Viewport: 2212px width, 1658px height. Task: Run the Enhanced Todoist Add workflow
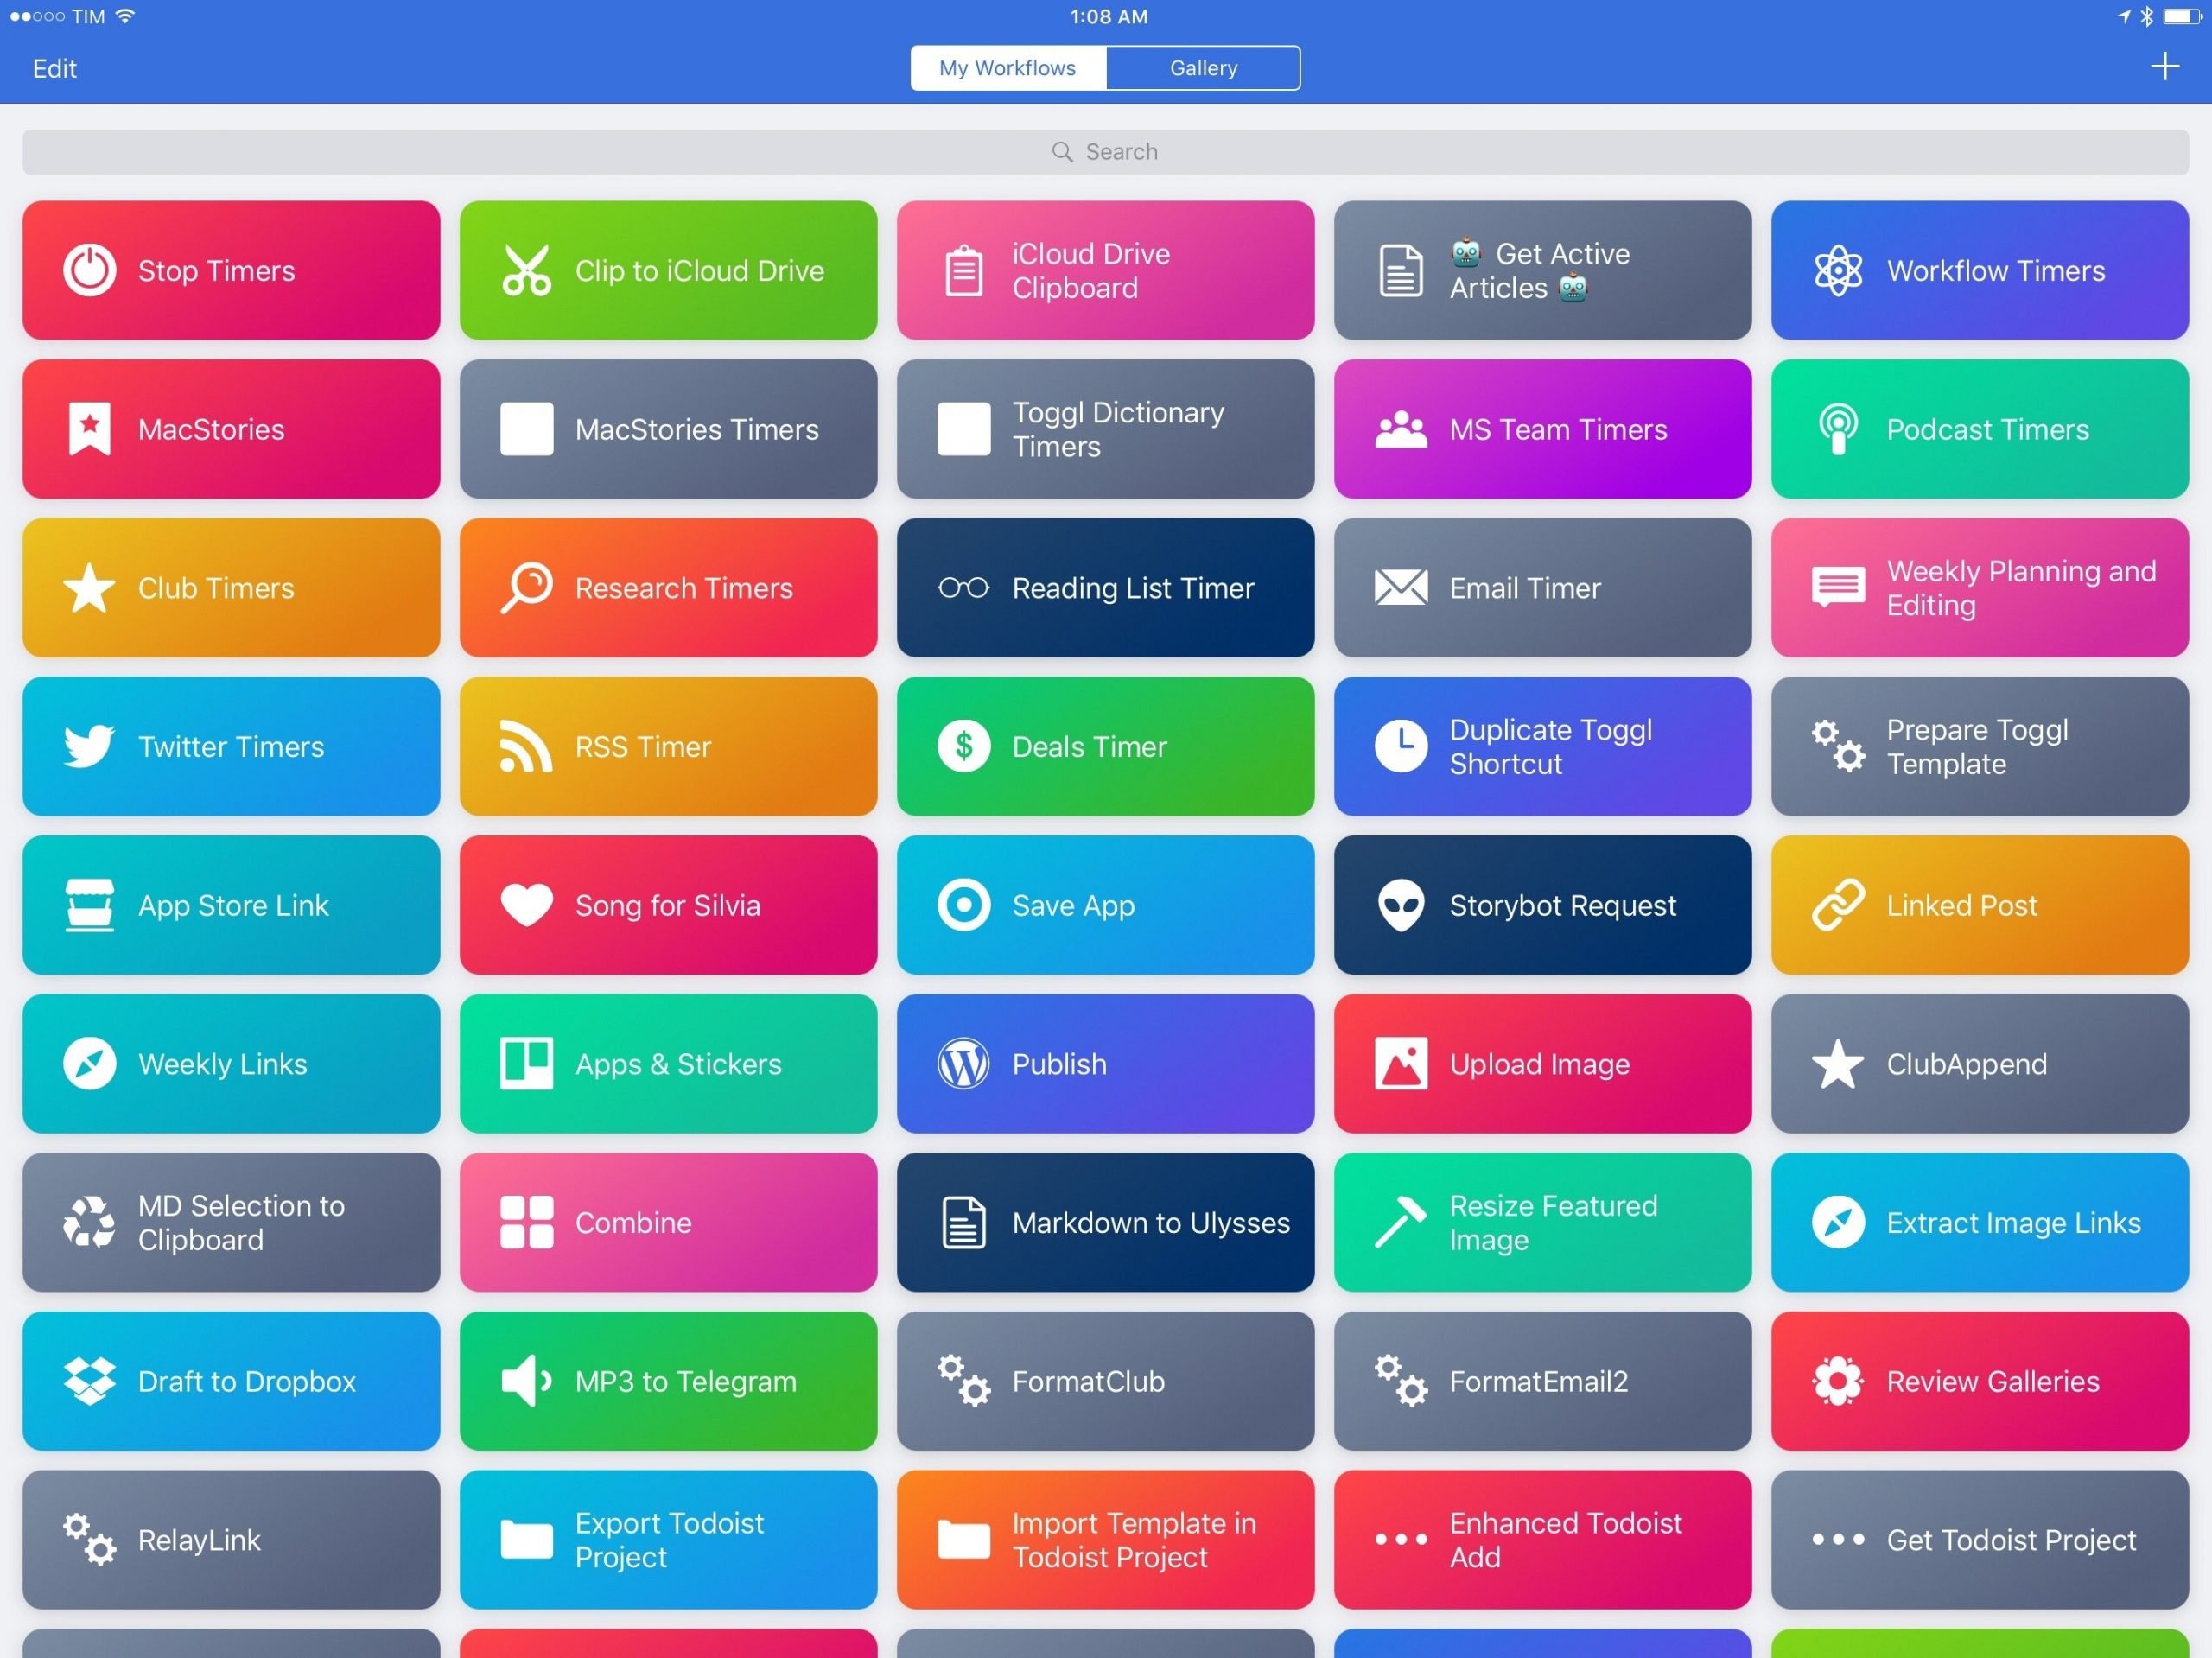(1542, 1540)
